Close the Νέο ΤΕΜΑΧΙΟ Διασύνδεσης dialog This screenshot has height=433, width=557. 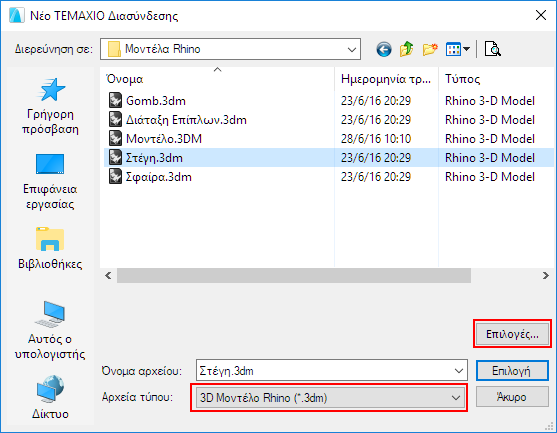541,15
